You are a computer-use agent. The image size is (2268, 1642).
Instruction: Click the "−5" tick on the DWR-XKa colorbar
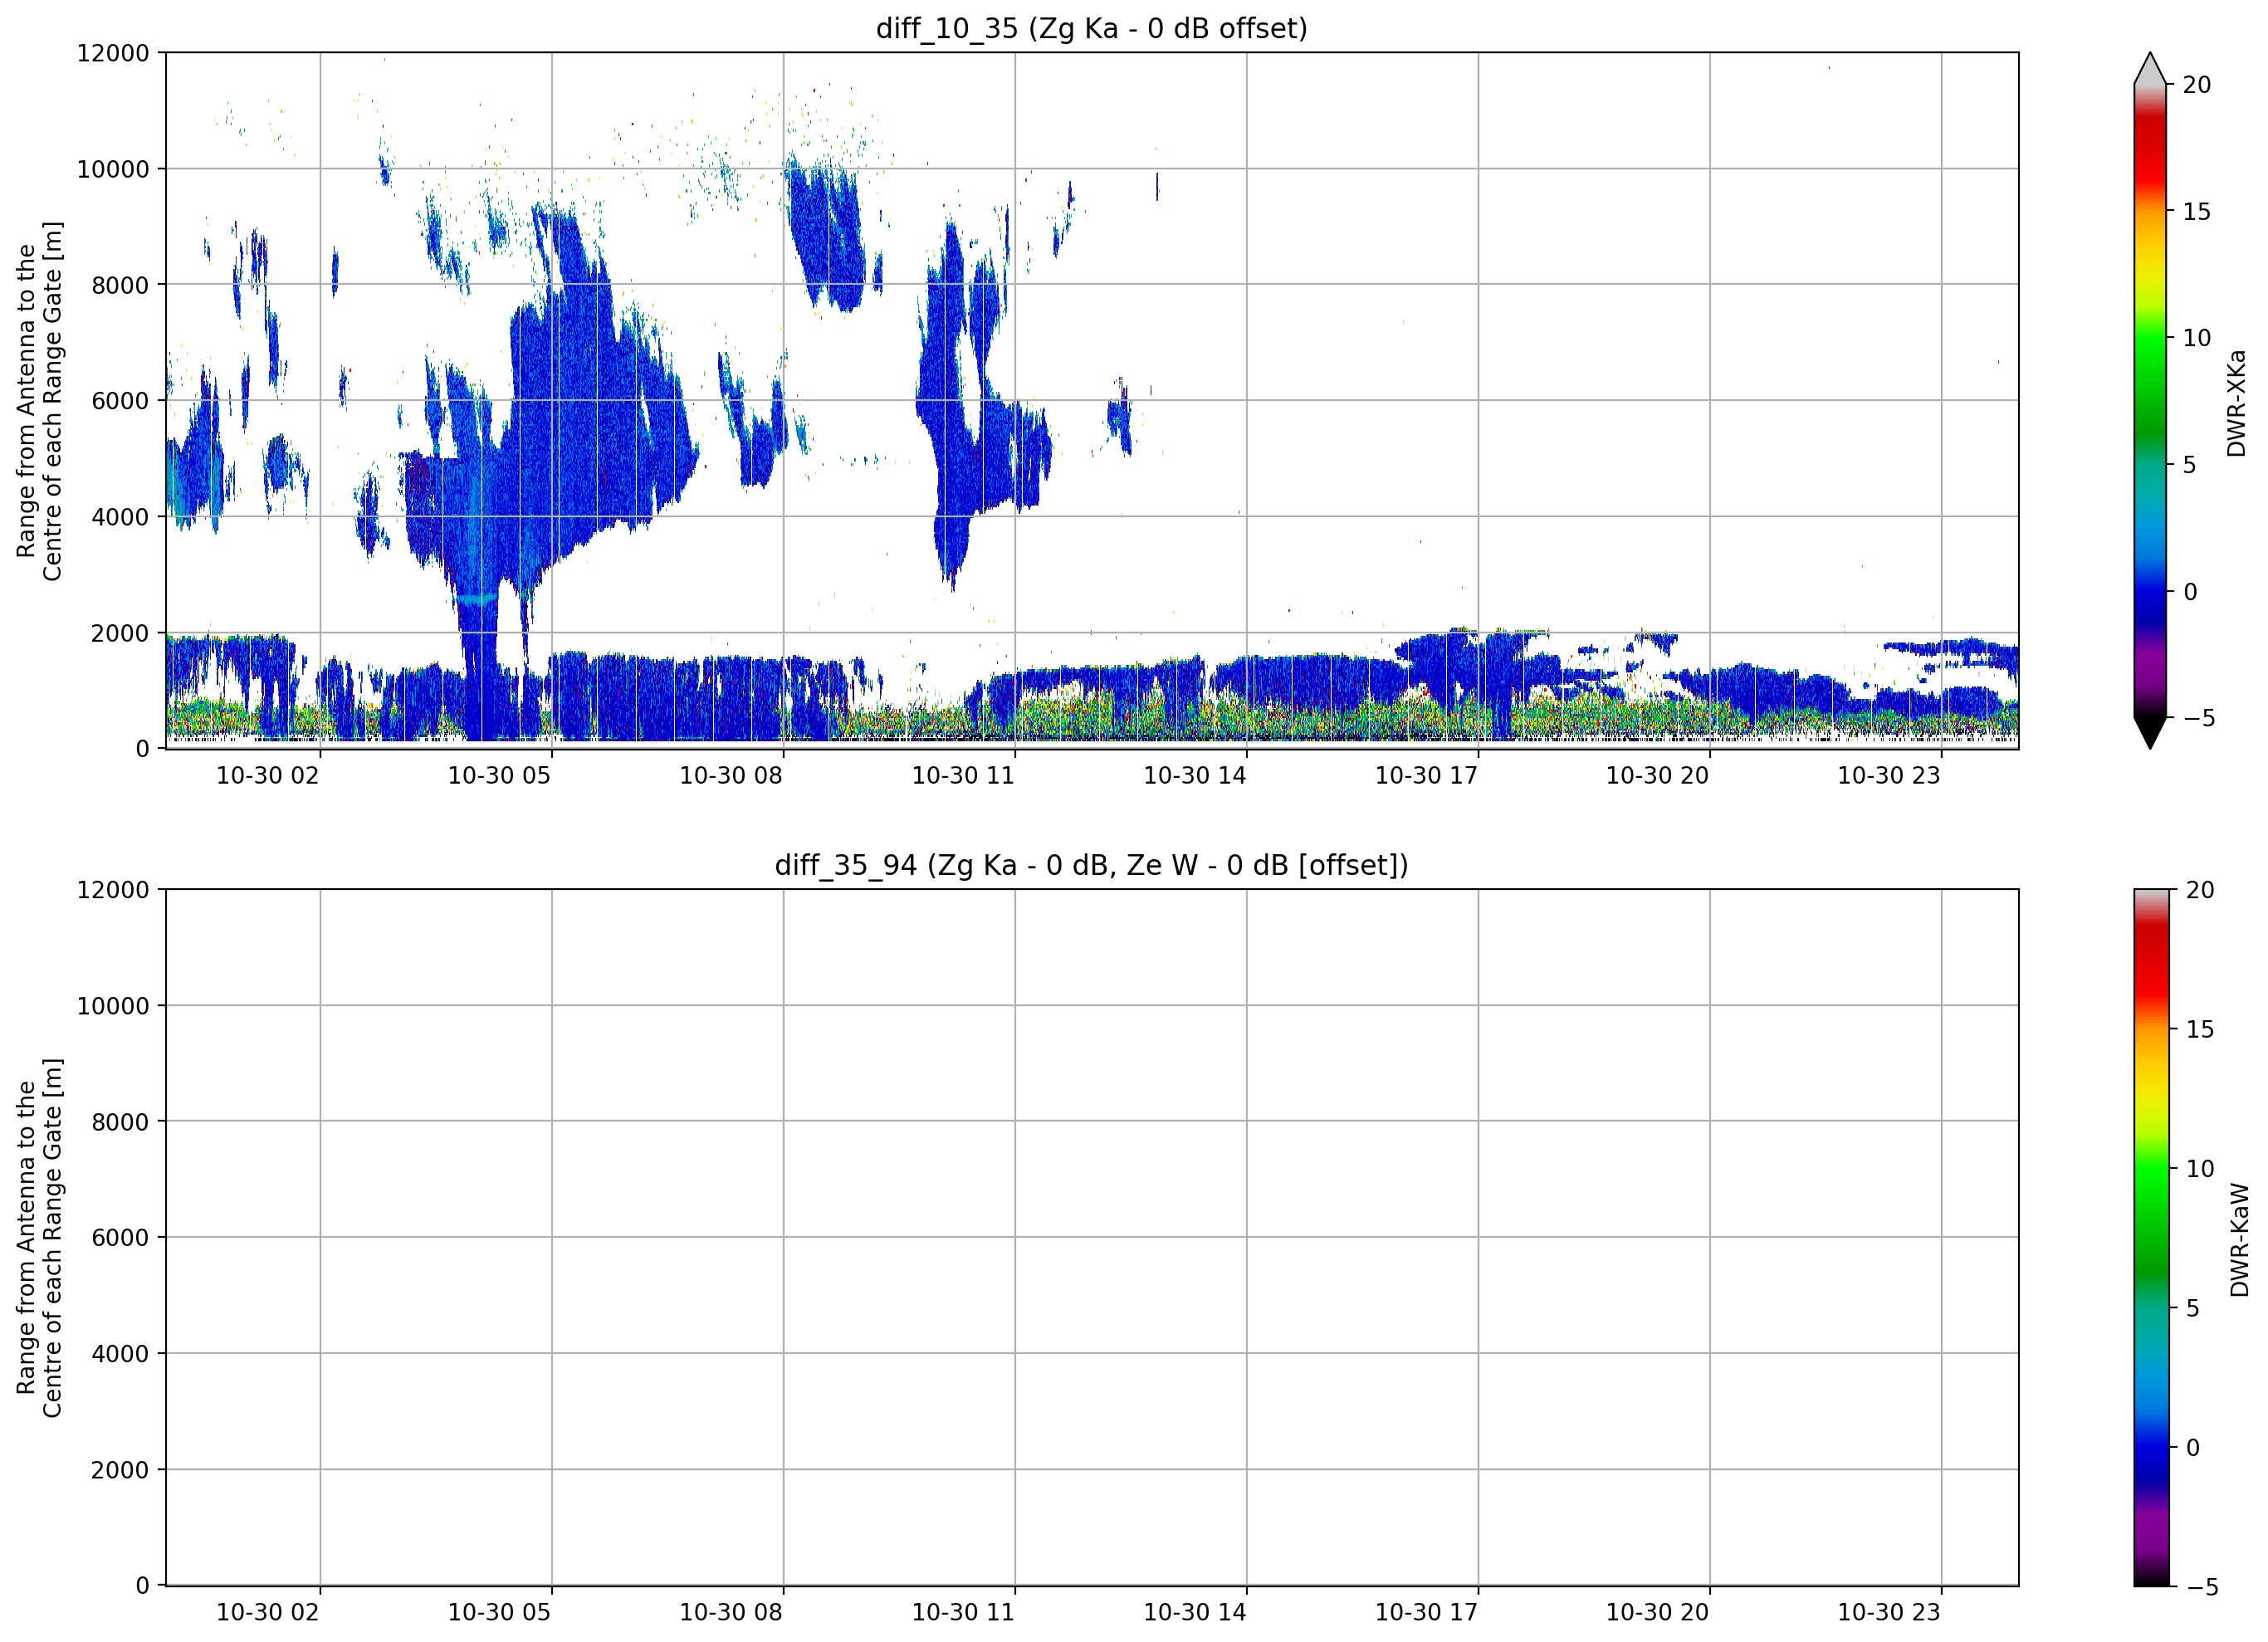pos(2199,718)
